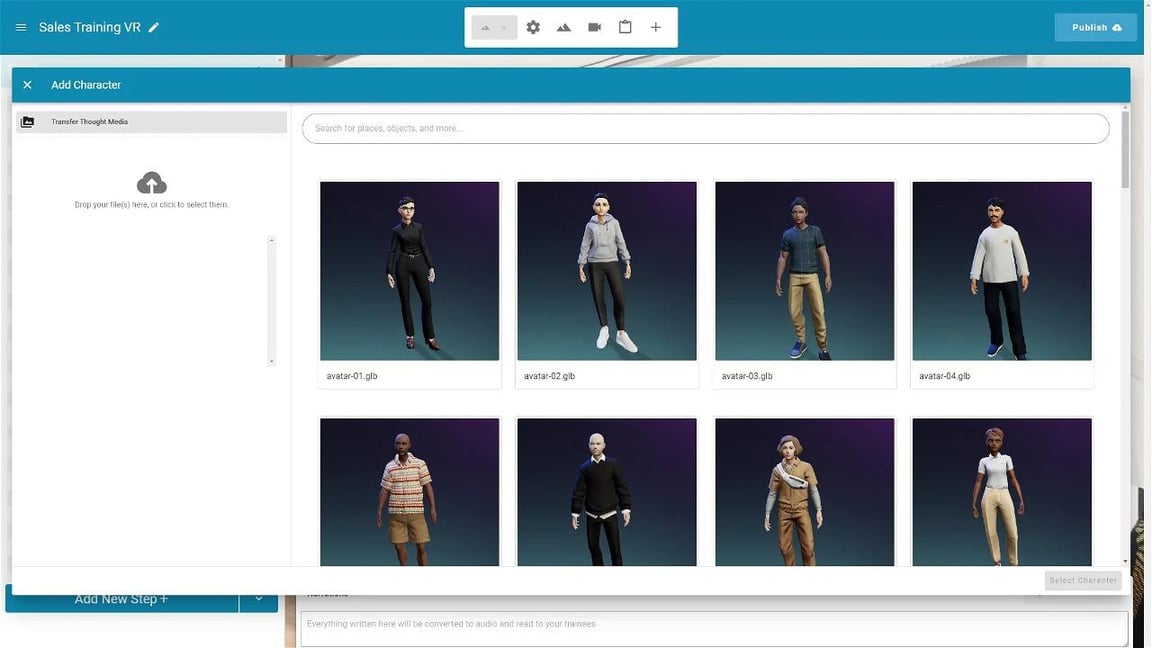1152x648 pixels.
Task: Choose the avatar-03.glb character thumbnail
Action: pos(804,271)
